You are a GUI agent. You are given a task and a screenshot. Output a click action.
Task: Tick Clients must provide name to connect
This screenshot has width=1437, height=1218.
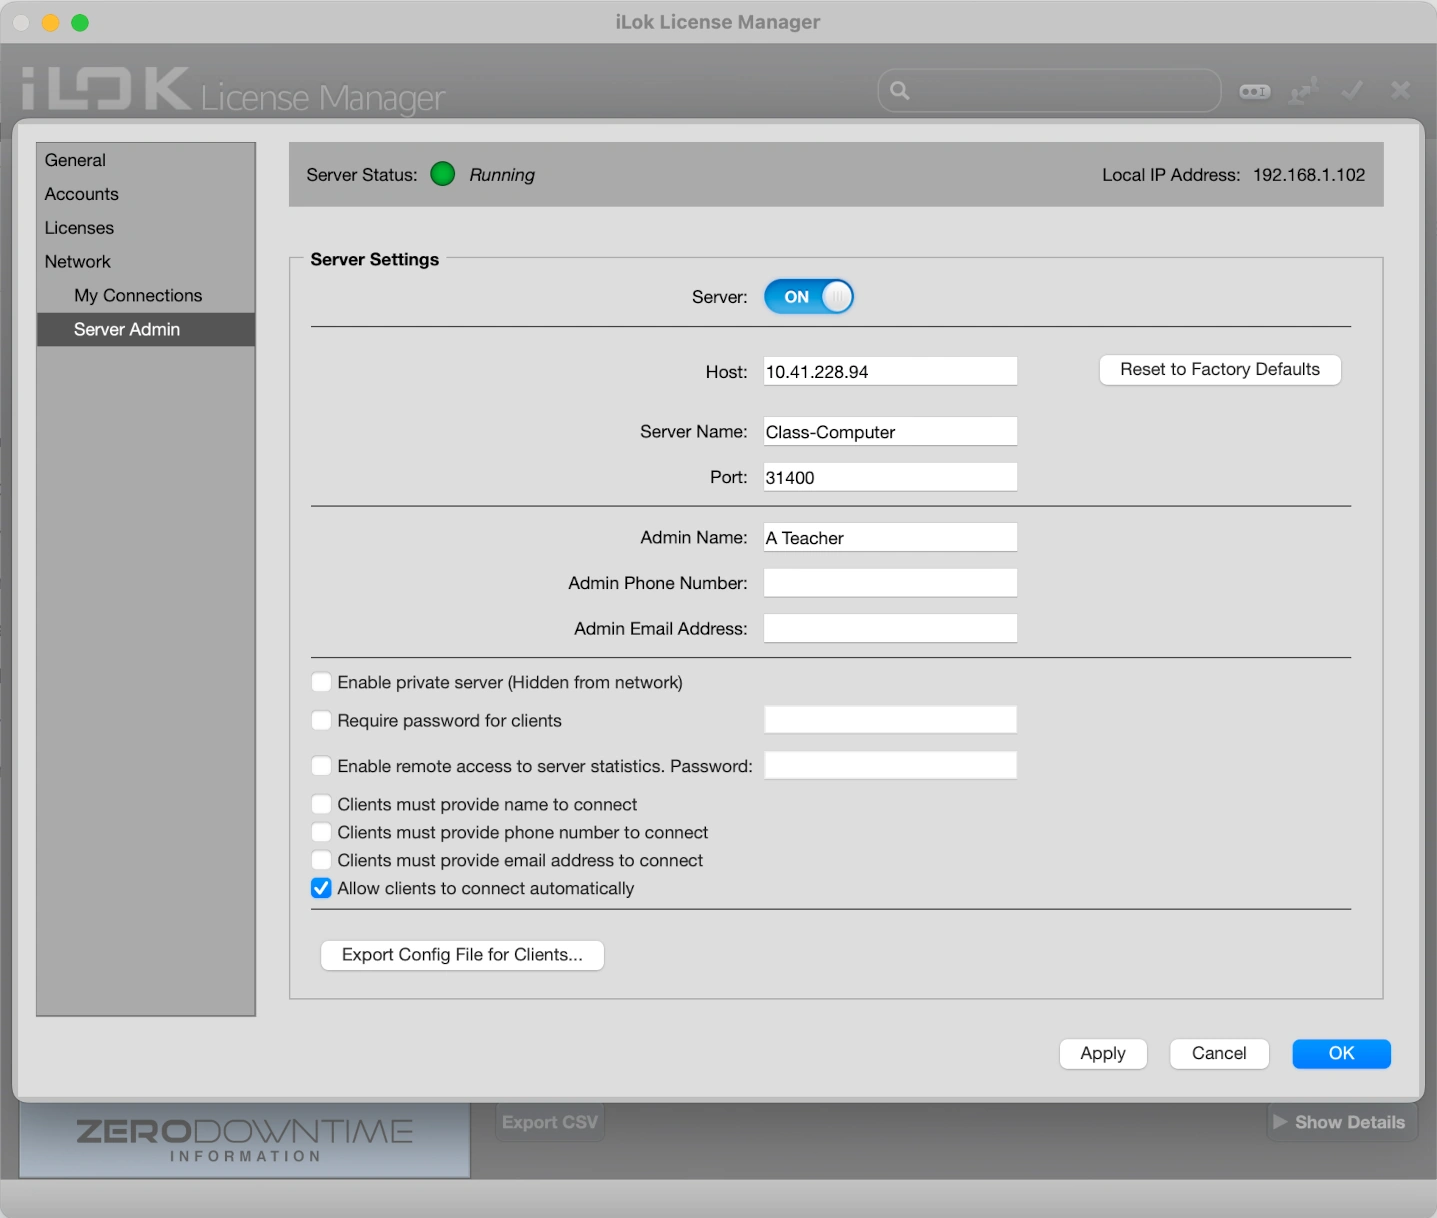pos(321,805)
